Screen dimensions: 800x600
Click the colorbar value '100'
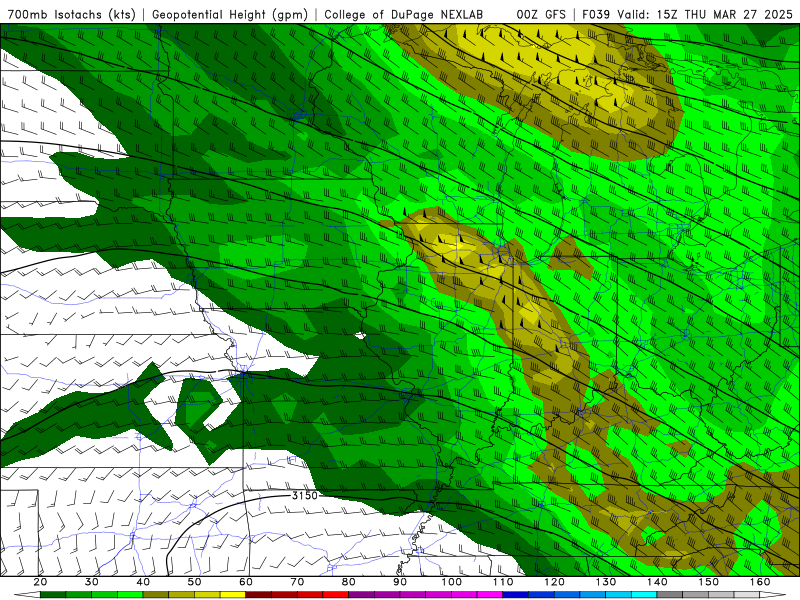pyautogui.click(x=452, y=582)
